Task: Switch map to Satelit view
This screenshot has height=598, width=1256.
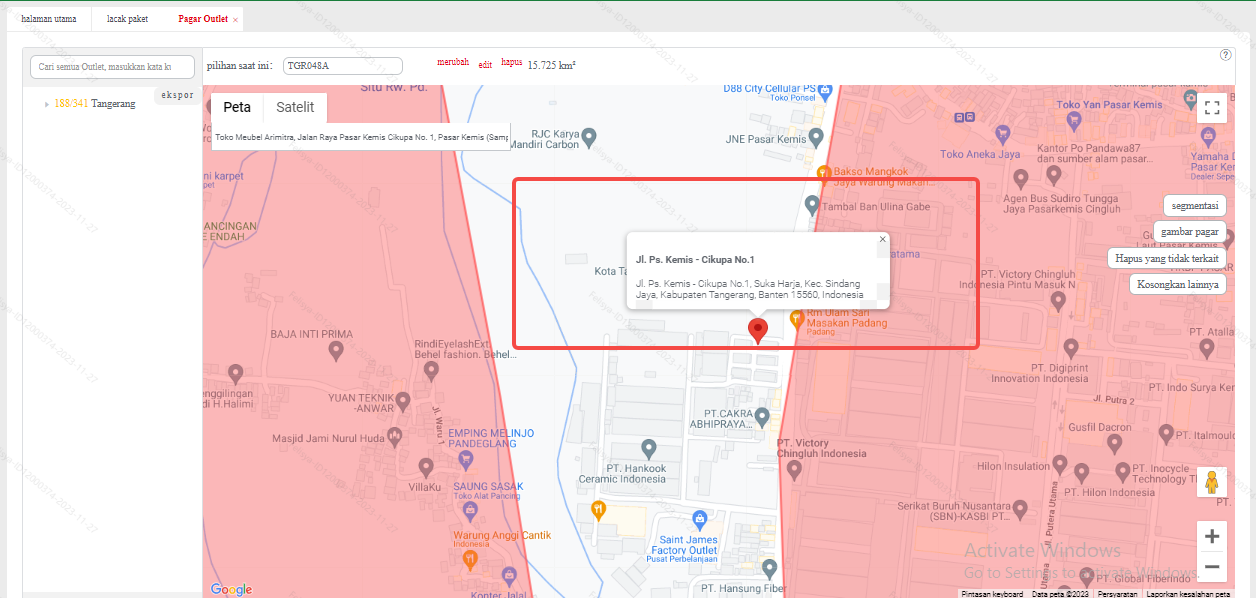Action: 295,107
